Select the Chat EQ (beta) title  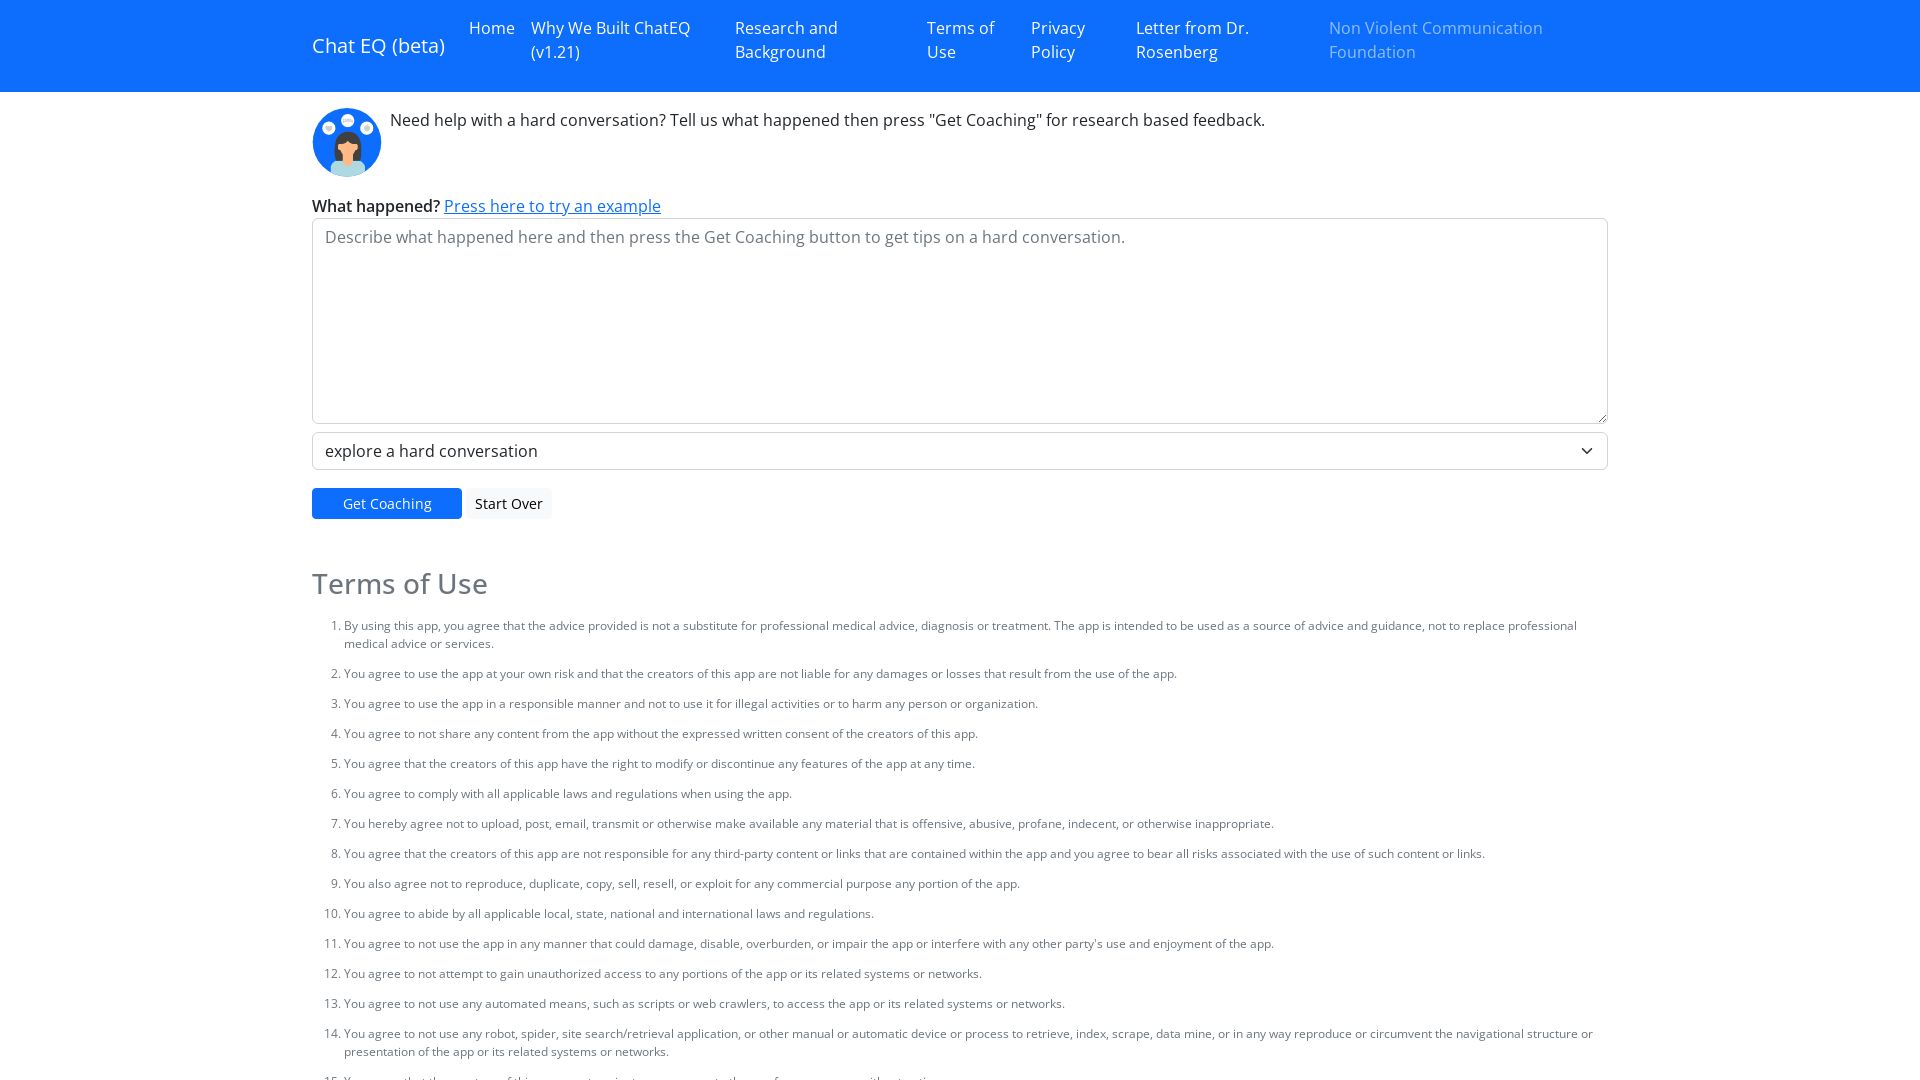point(378,46)
